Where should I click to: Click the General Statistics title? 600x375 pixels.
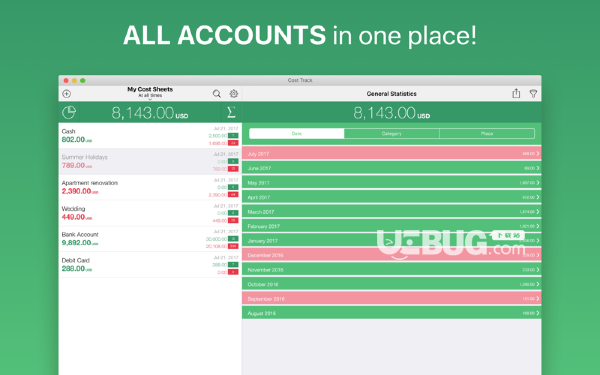(391, 94)
